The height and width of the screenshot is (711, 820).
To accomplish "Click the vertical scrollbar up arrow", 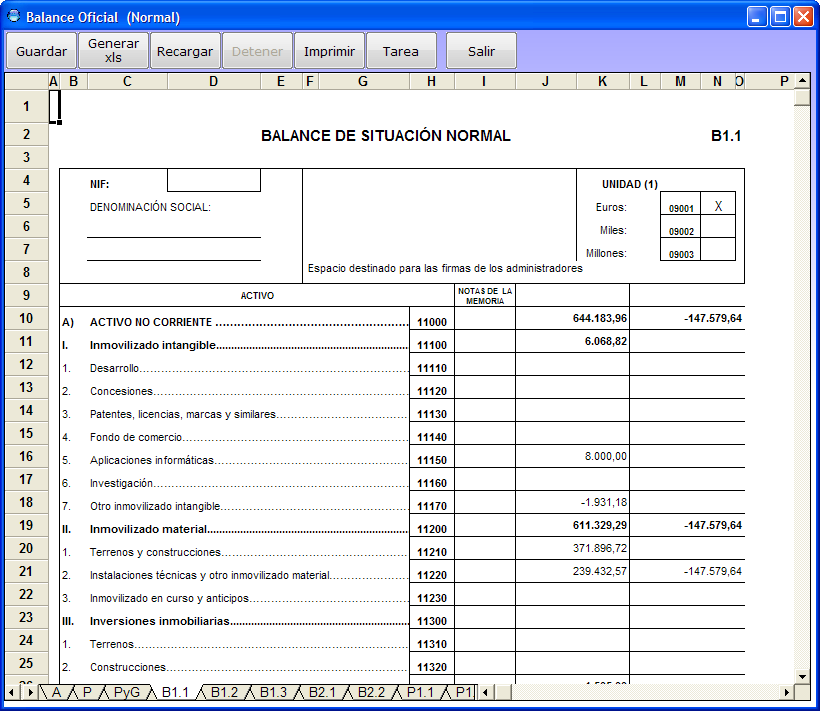I will pyautogui.click(x=802, y=81).
